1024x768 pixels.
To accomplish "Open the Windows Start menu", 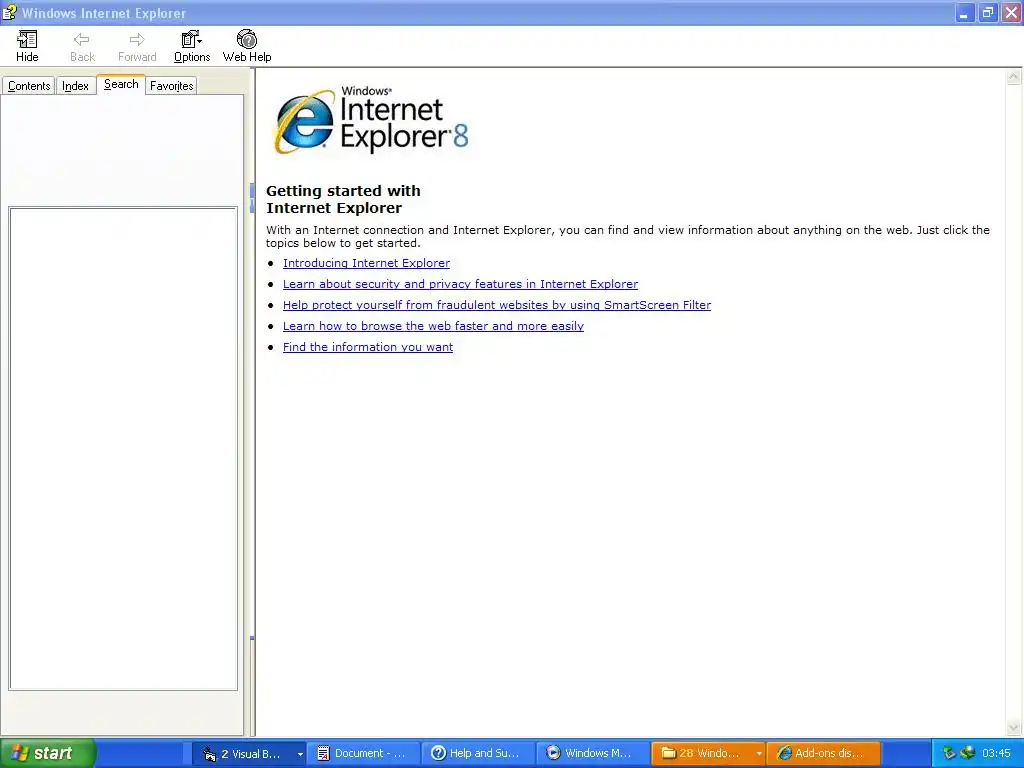I will coord(48,753).
